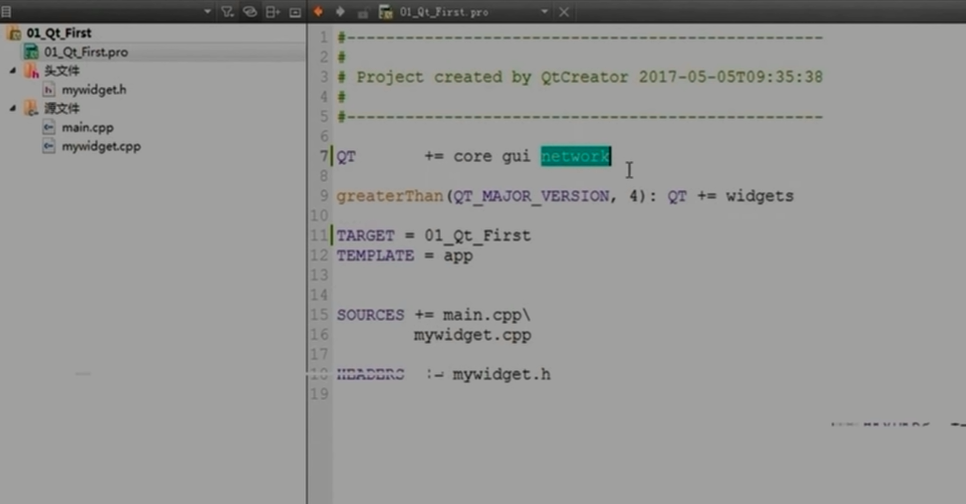Toggle synchronize with editor link icon
The width and height of the screenshot is (966, 504).
coord(250,12)
